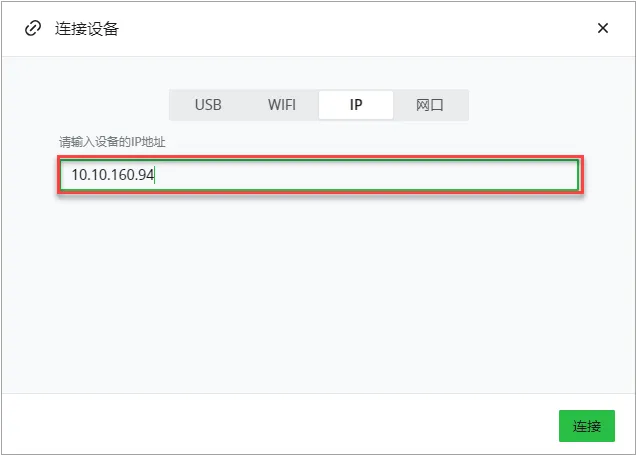Select the IP connection tab
Image resolution: width=636 pixels, height=455 pixels.
tap(356, 105)
